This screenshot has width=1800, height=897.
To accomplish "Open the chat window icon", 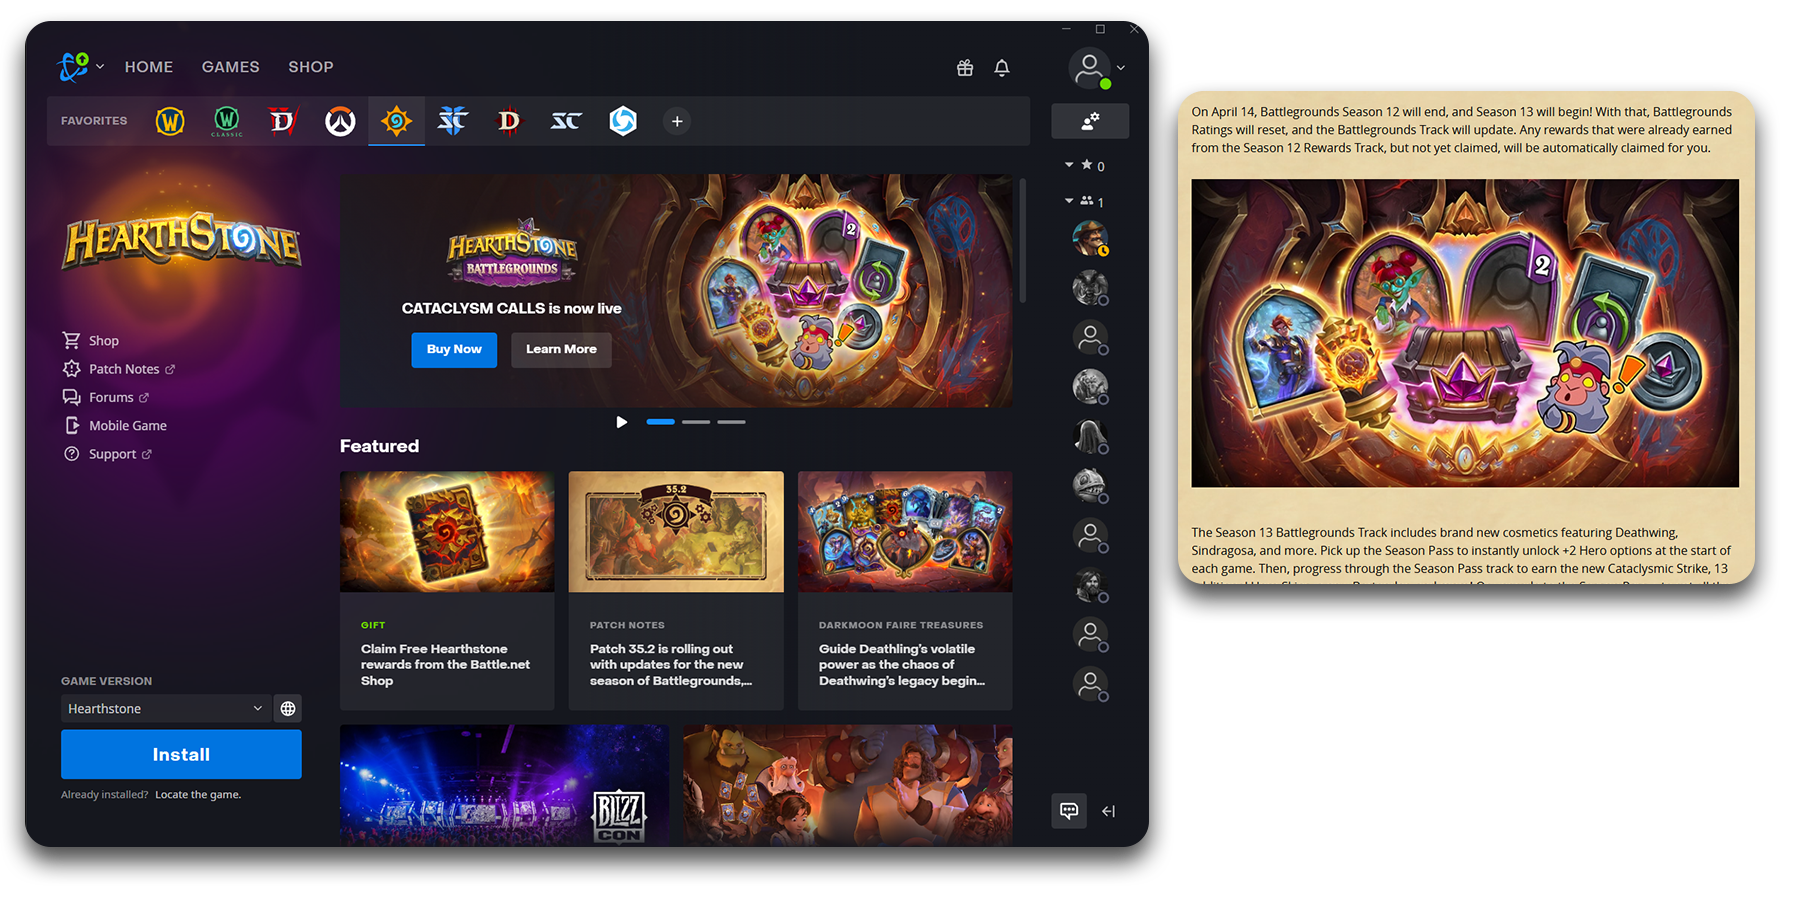I will pos(1069,811).
